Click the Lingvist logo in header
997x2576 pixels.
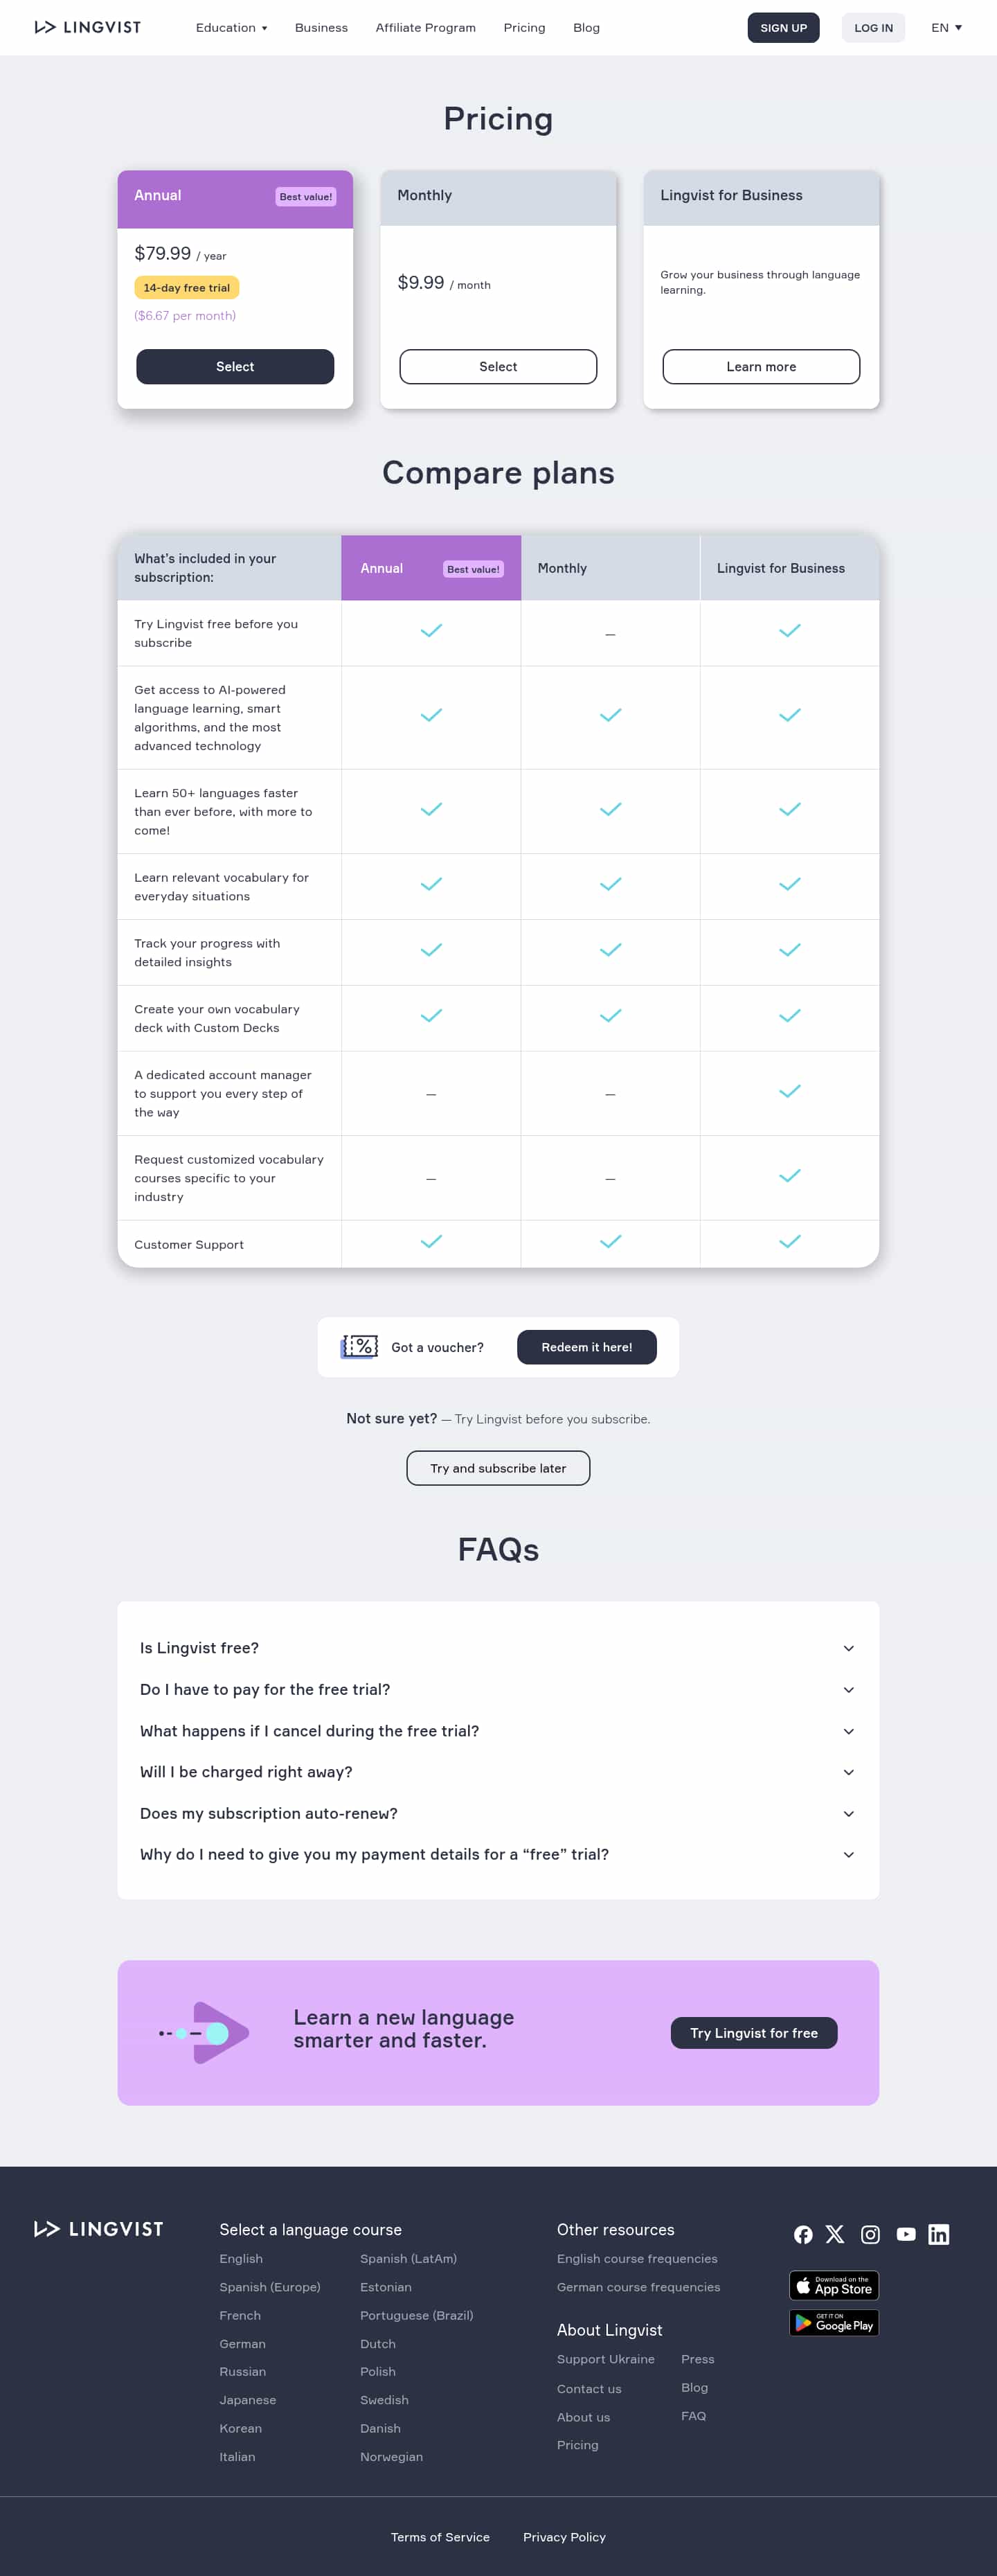coord(88,27)
